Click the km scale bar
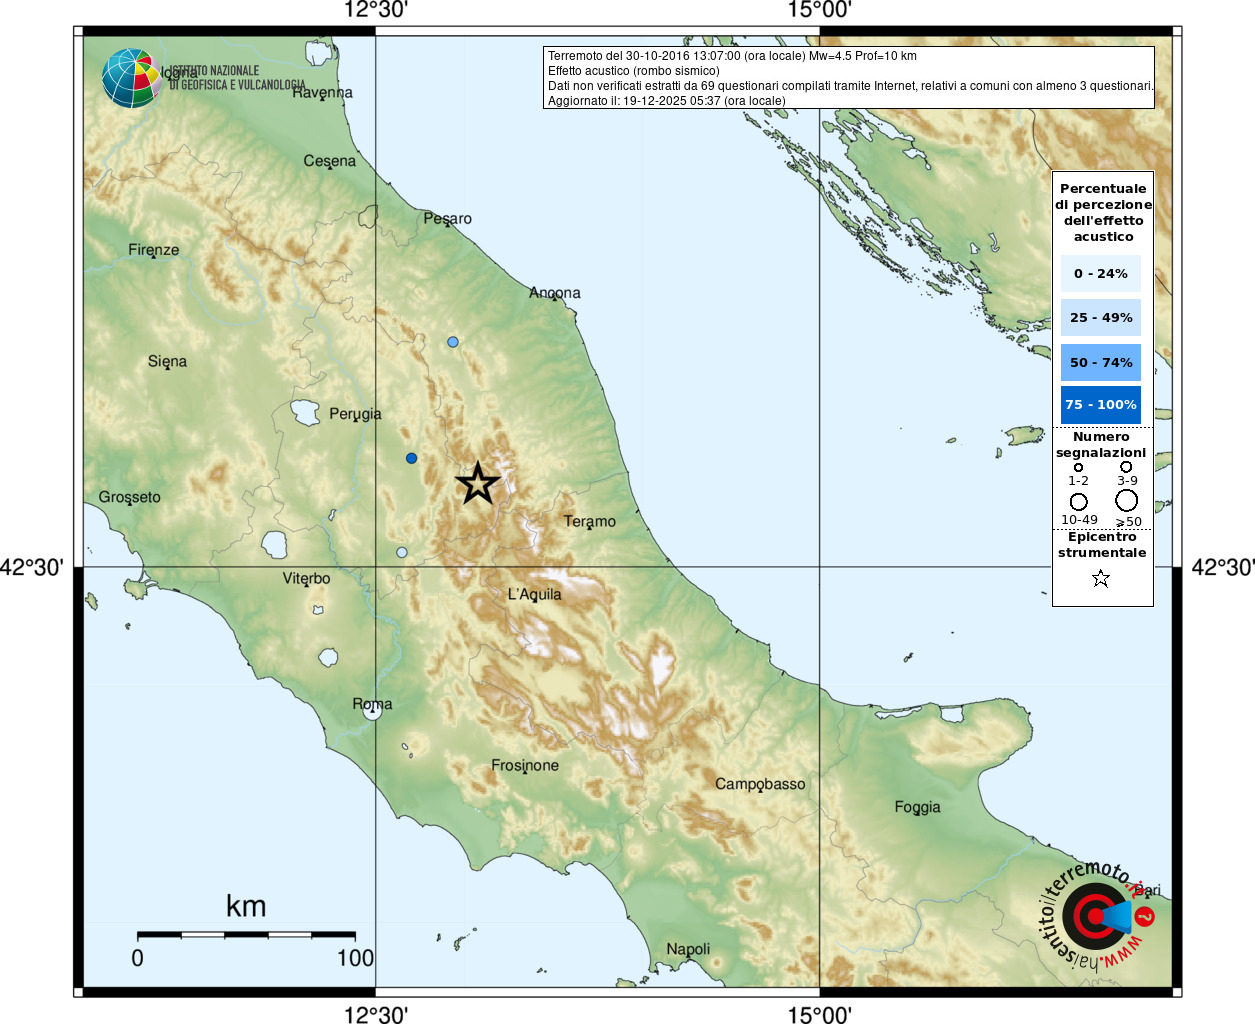1255x1024 pixels. (246, 935)
